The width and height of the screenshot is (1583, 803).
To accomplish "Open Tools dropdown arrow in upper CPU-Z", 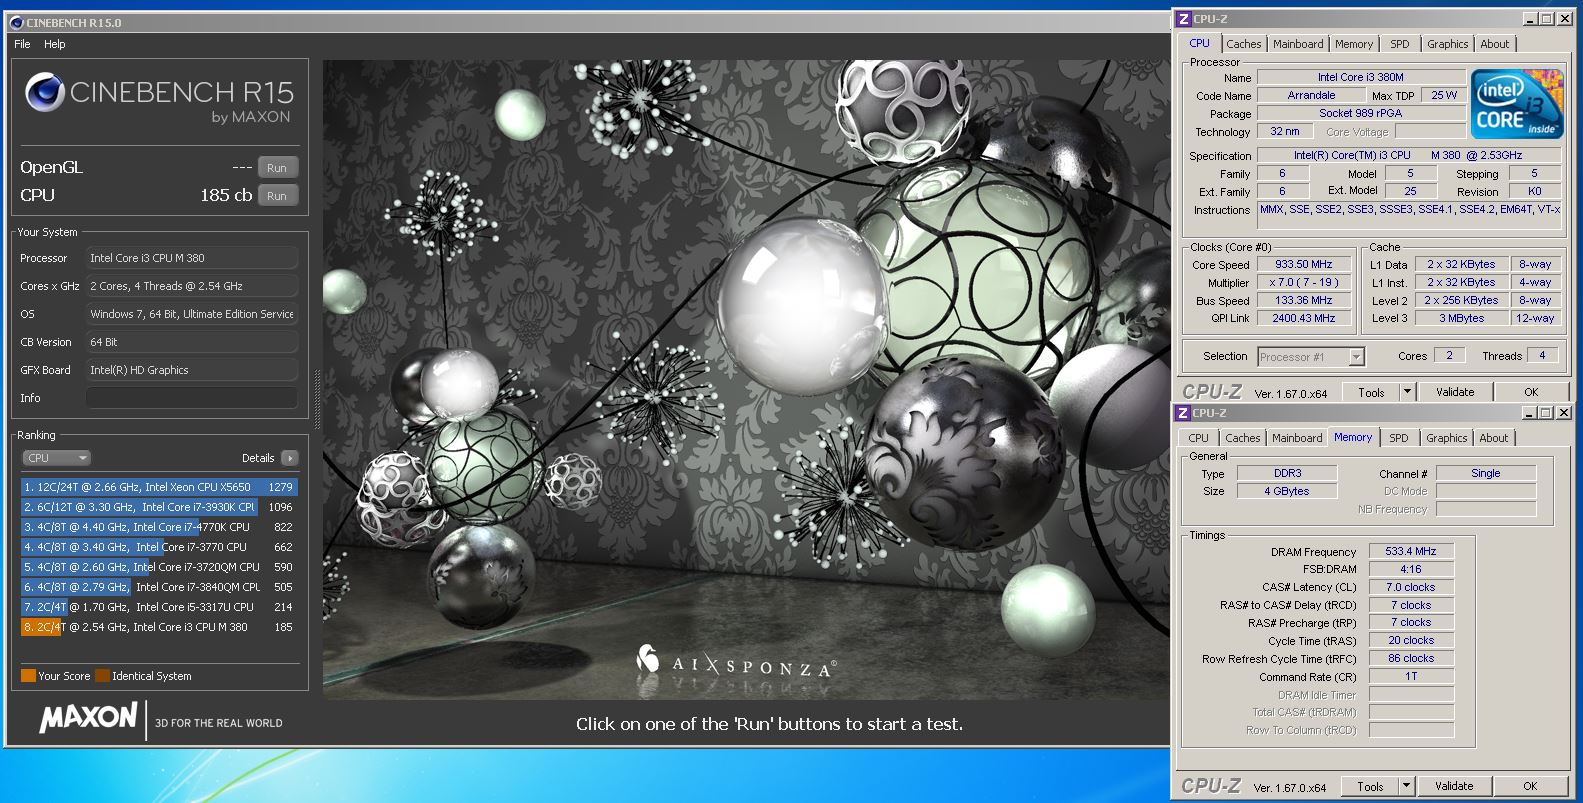I will click(x=1407, y=392).
